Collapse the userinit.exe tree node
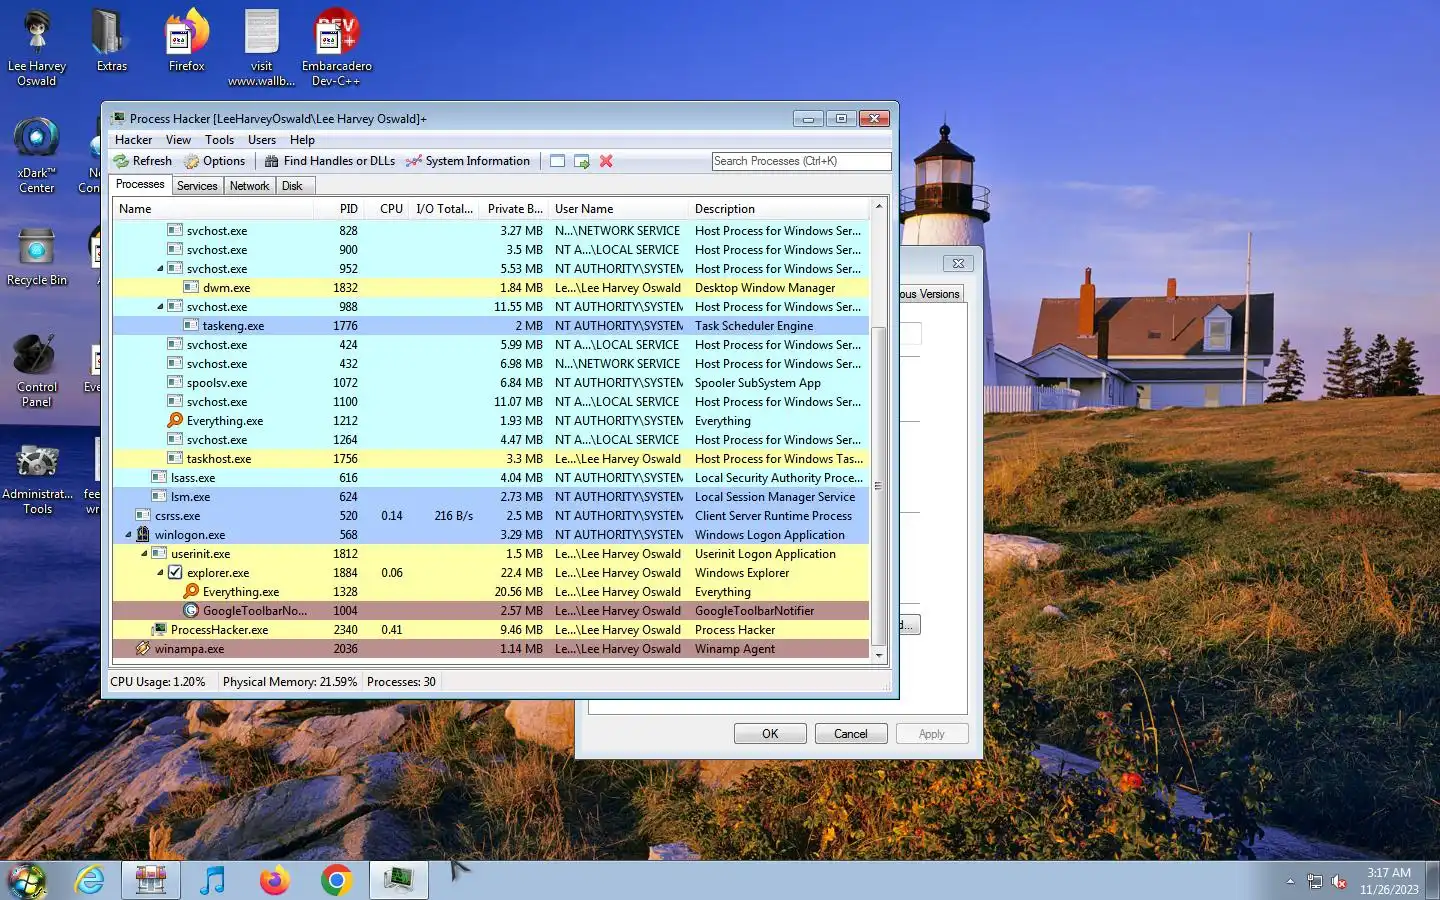 click(x=144, y=554)
